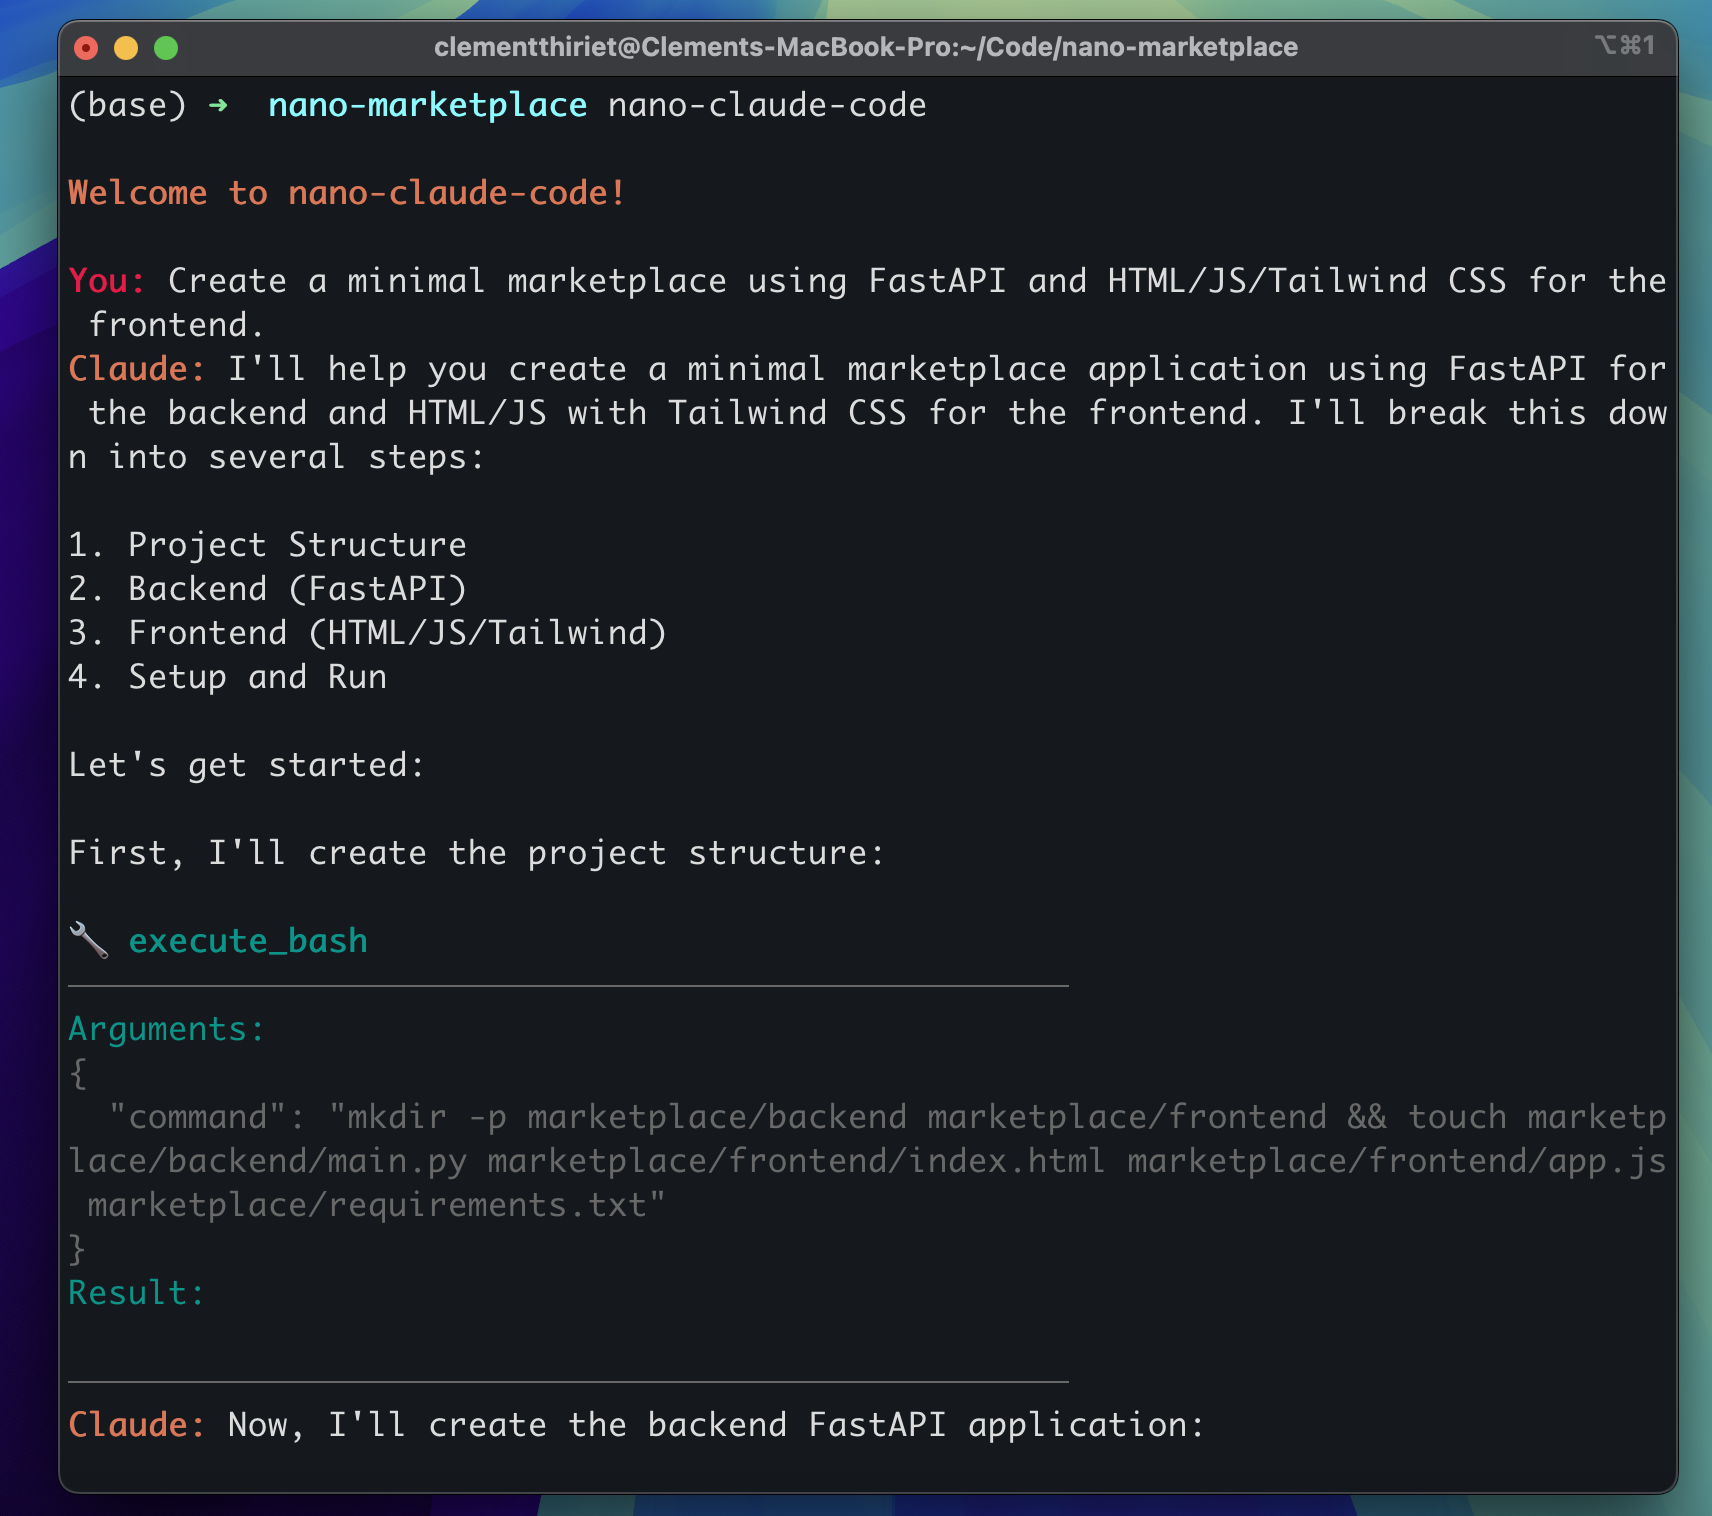
Task: Click 'Welcome to nano-claude-code!' line
Action: (347, 192)
